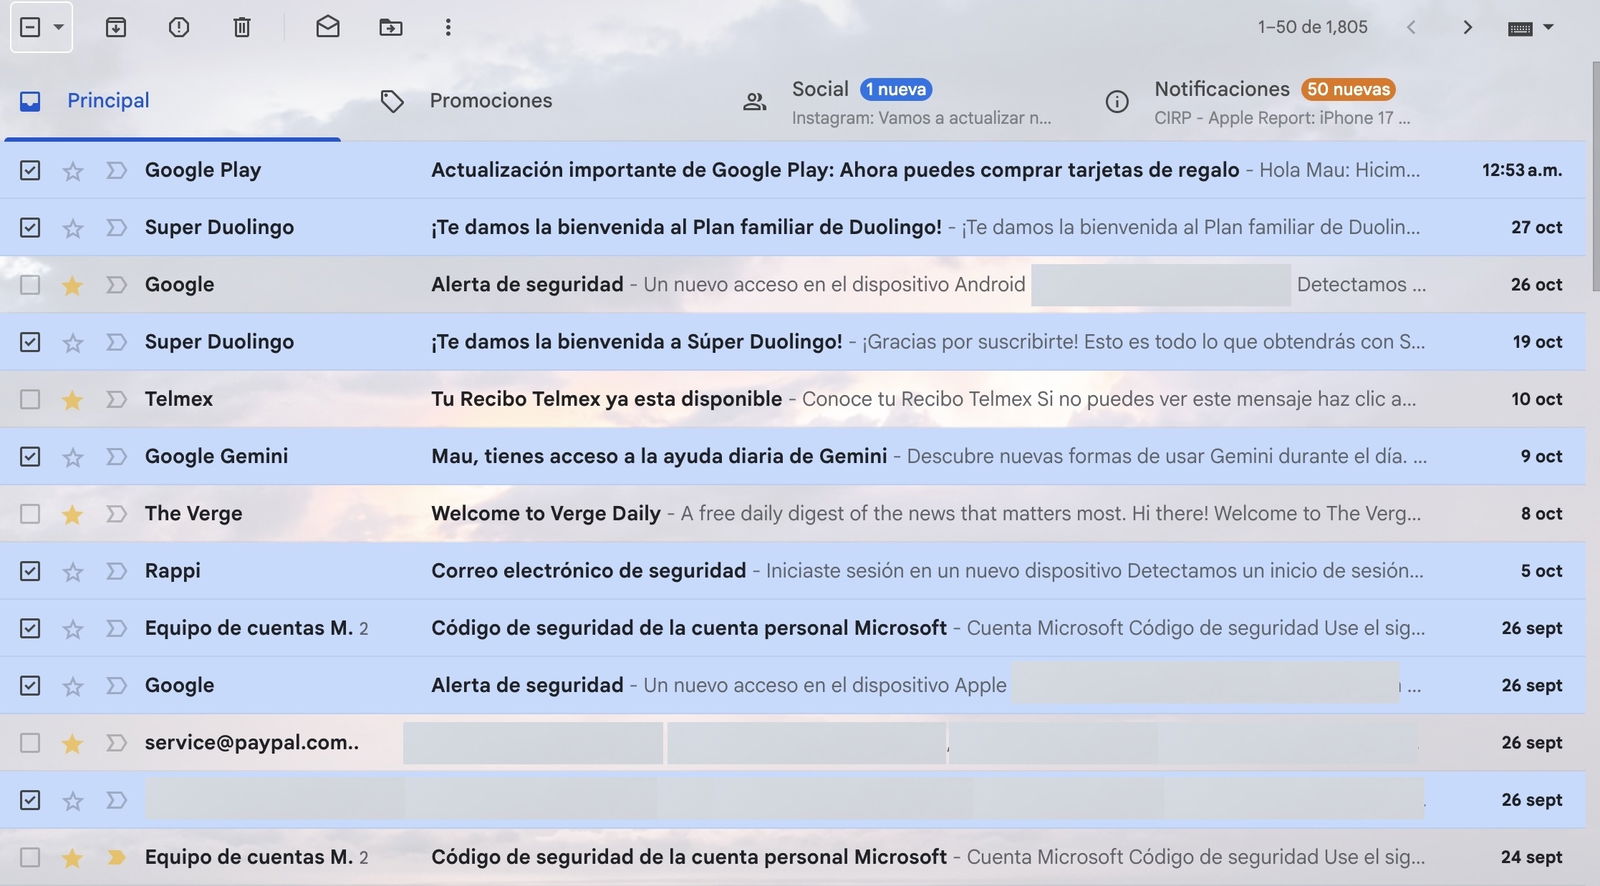Viewport: 1600px width, 886px height.
Task: Open the Gemini ayuda diaria email
Action: tap(659, 456)
